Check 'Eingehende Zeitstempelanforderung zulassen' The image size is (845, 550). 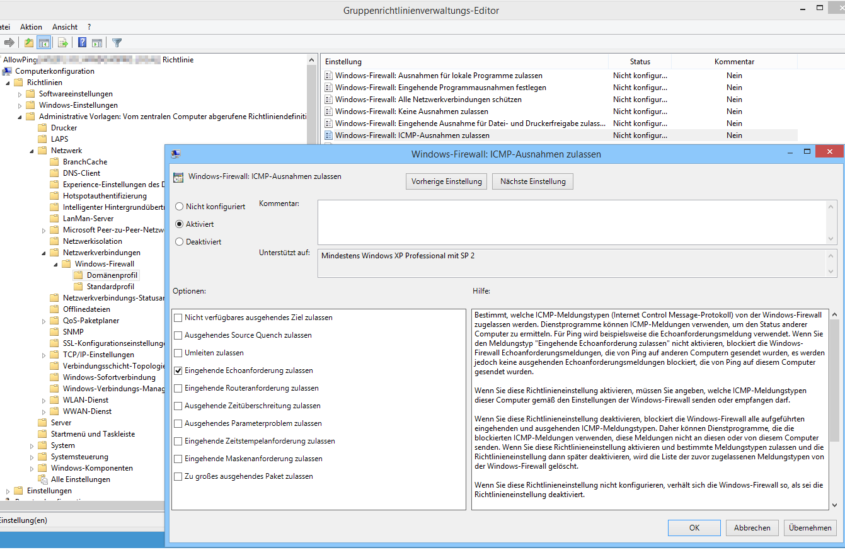[178, 441]
